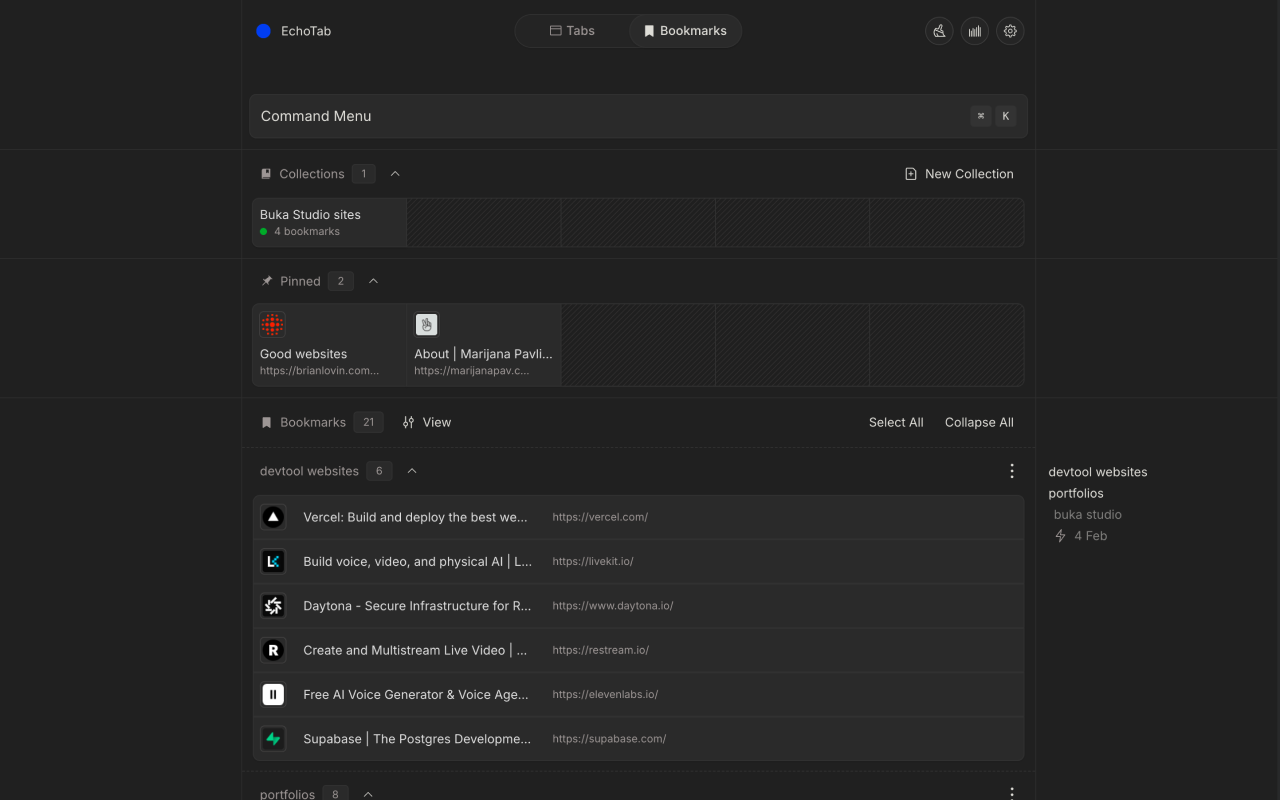Viewport: 1280px width, 800px height.
Task: Open the settings gear icon
Action: (x=1010, y=31)
